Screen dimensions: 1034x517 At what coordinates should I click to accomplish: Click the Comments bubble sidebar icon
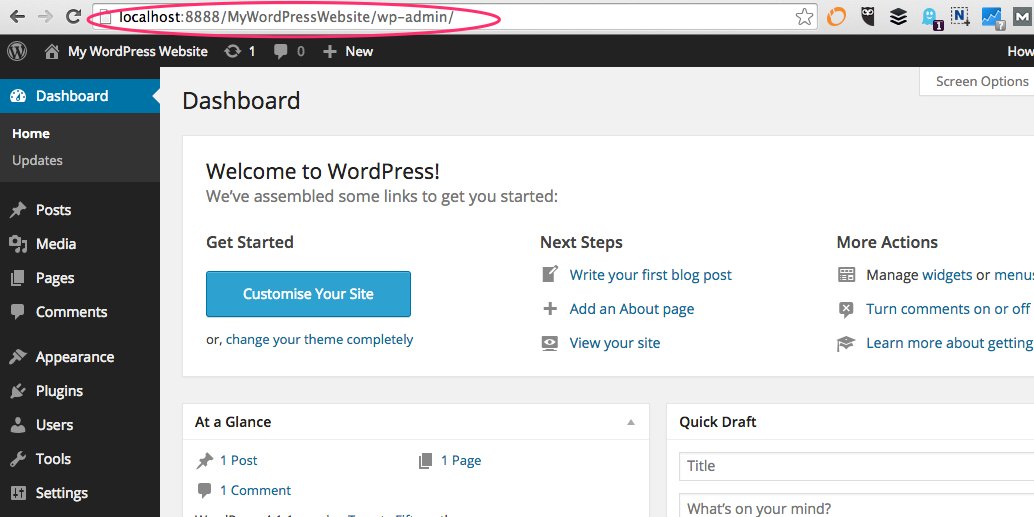click(x=18, y=312)
